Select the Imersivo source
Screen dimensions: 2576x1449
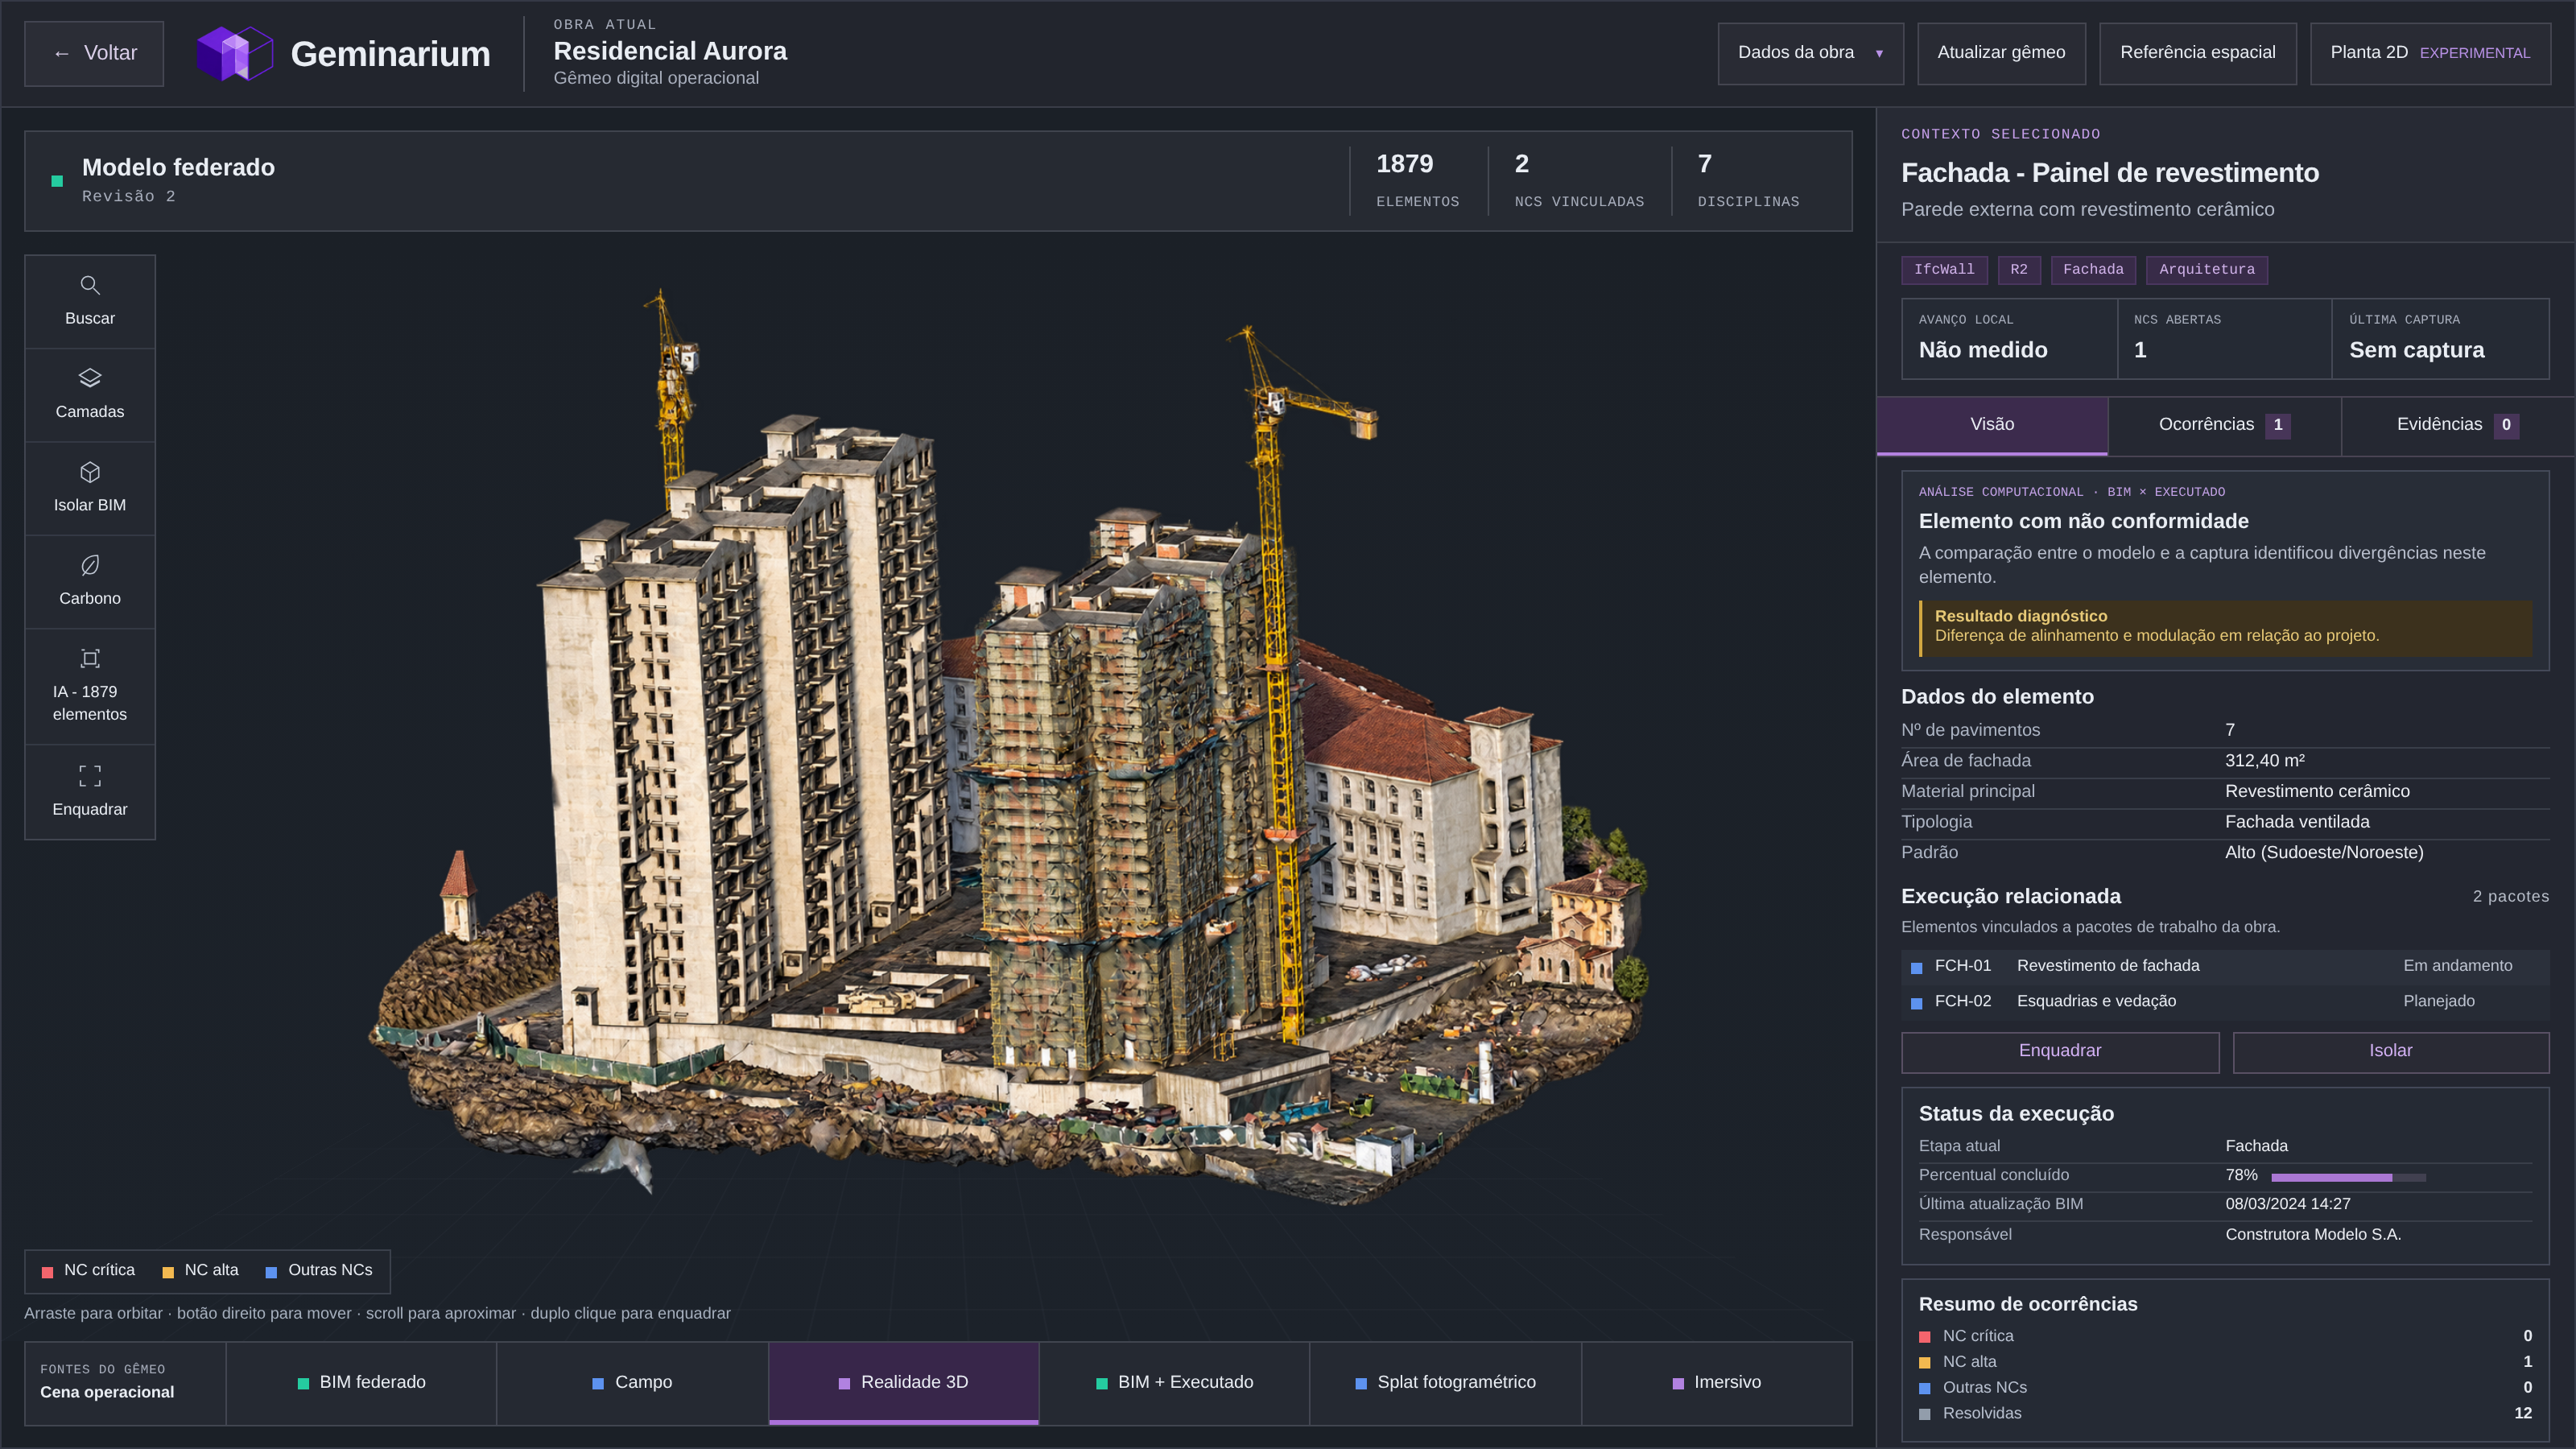coord(1716,1383)
